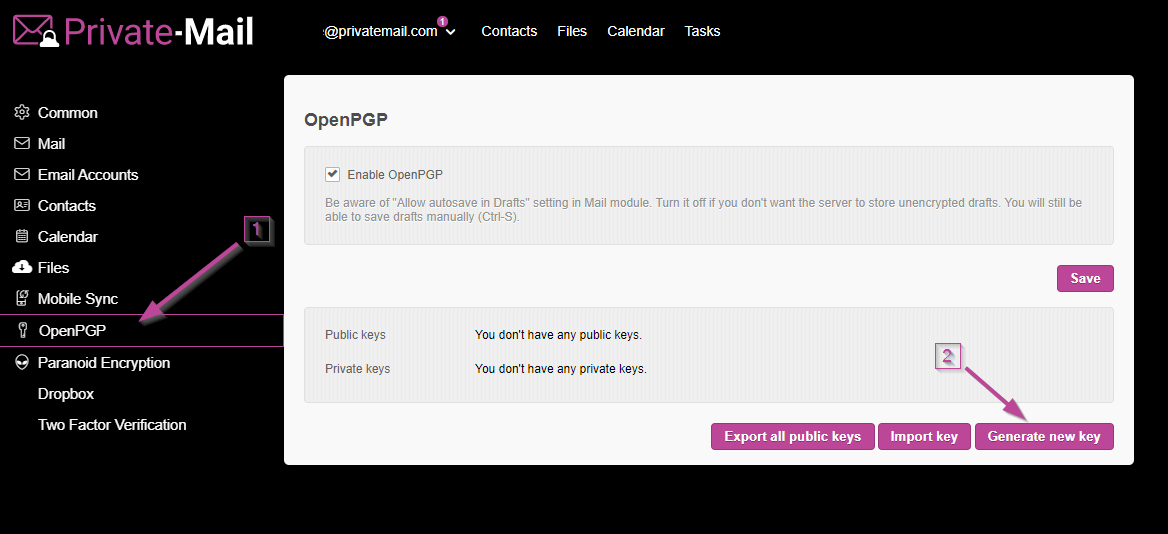The image size is (1168, 534).
Task: Click the Generate new key button
Action: point(1043,437)
